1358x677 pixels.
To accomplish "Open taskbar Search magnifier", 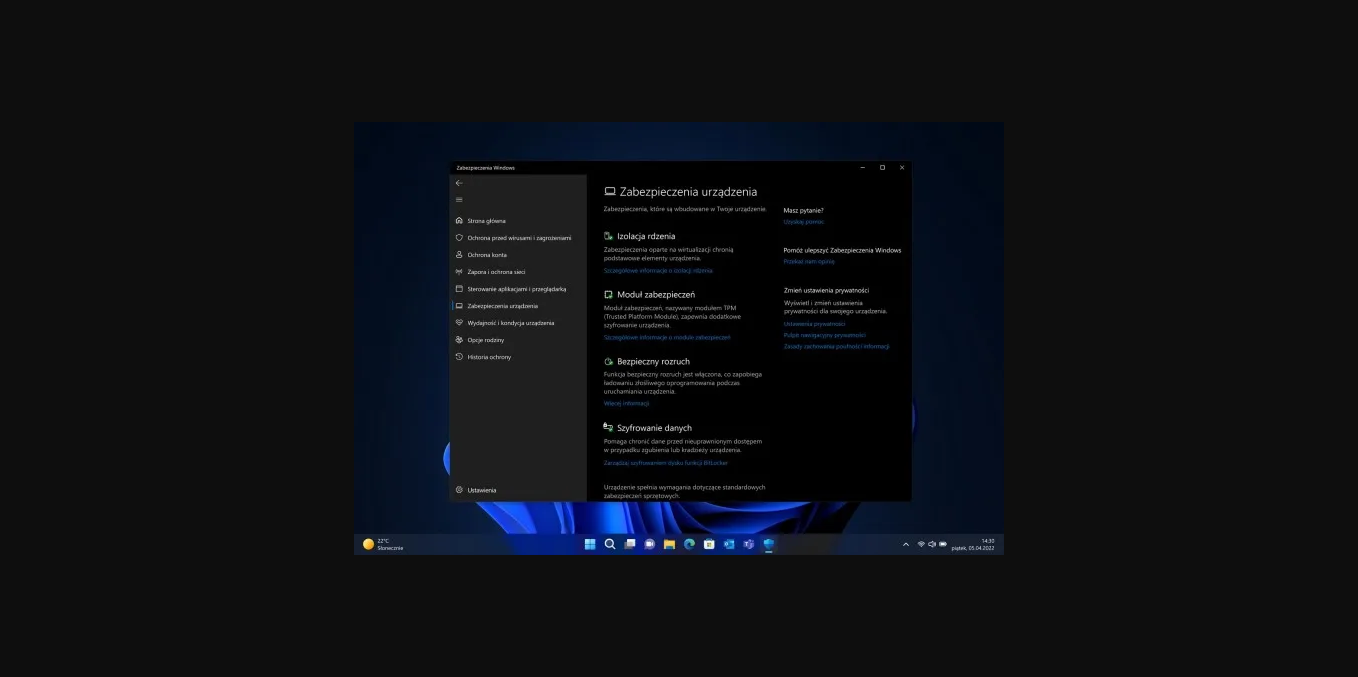I will click(610, 544).
